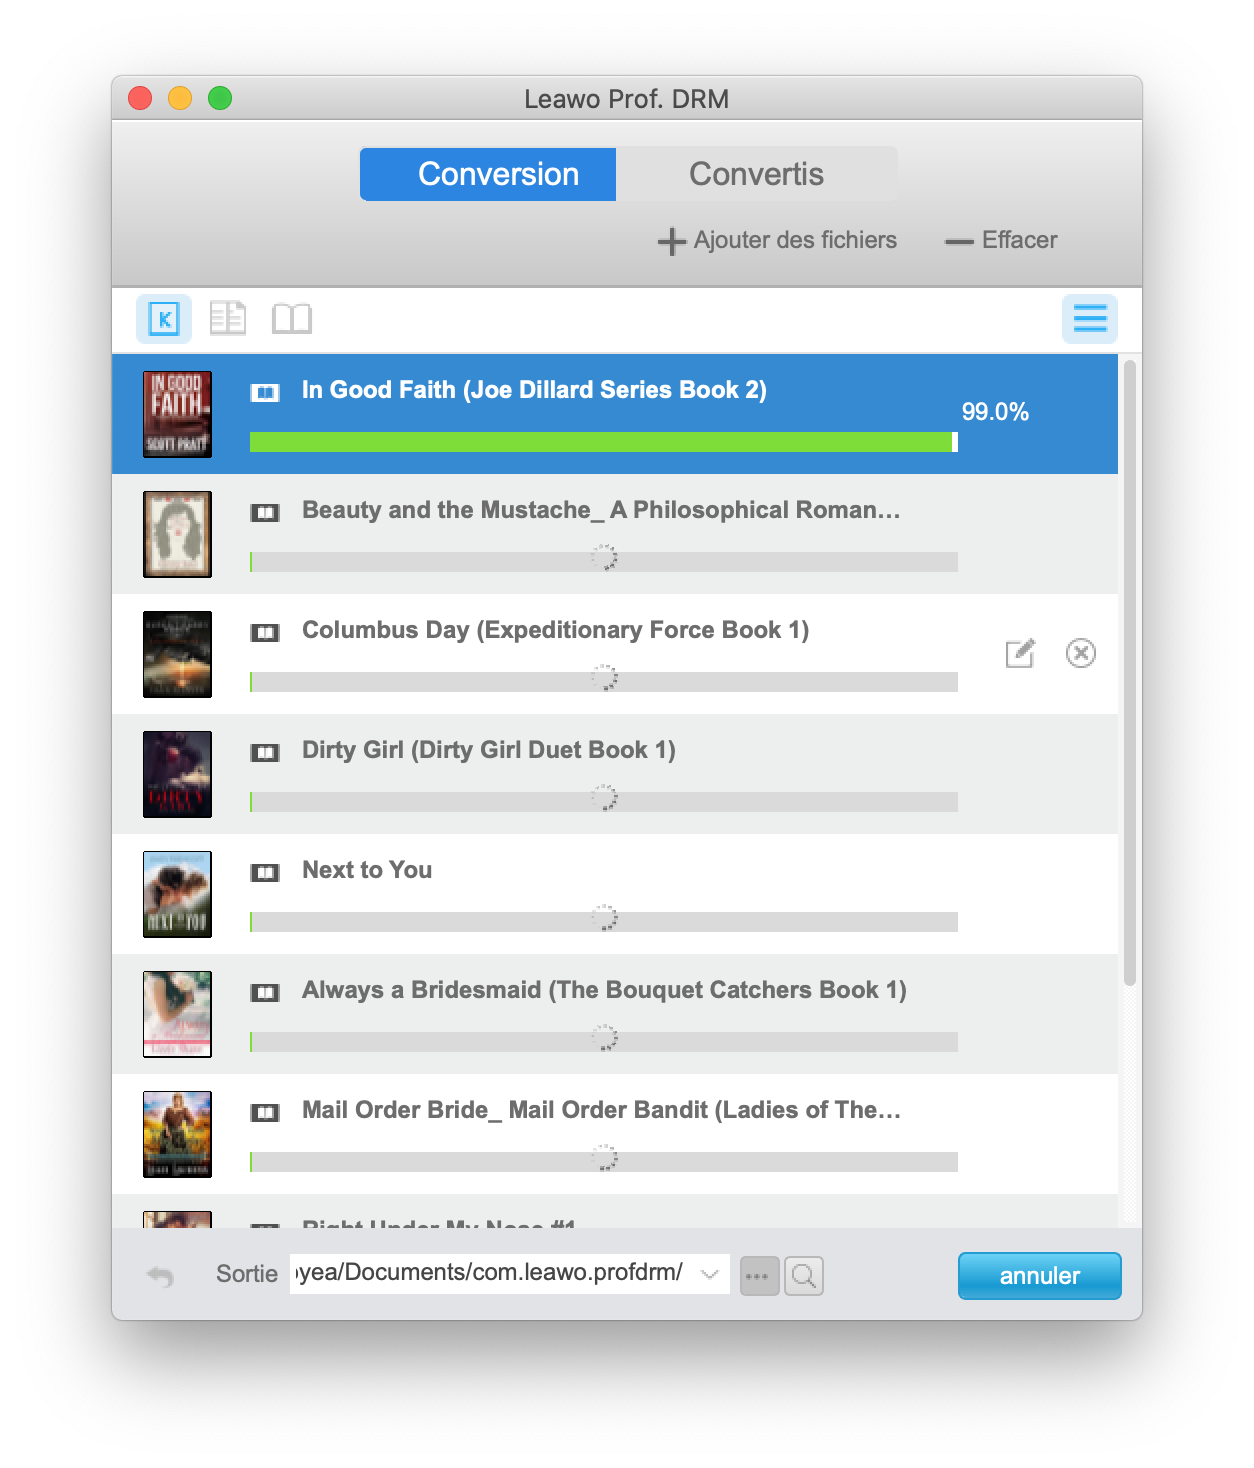
Task: Click the back arrow icon near Sortie
Action: (x=160, y=1276)
